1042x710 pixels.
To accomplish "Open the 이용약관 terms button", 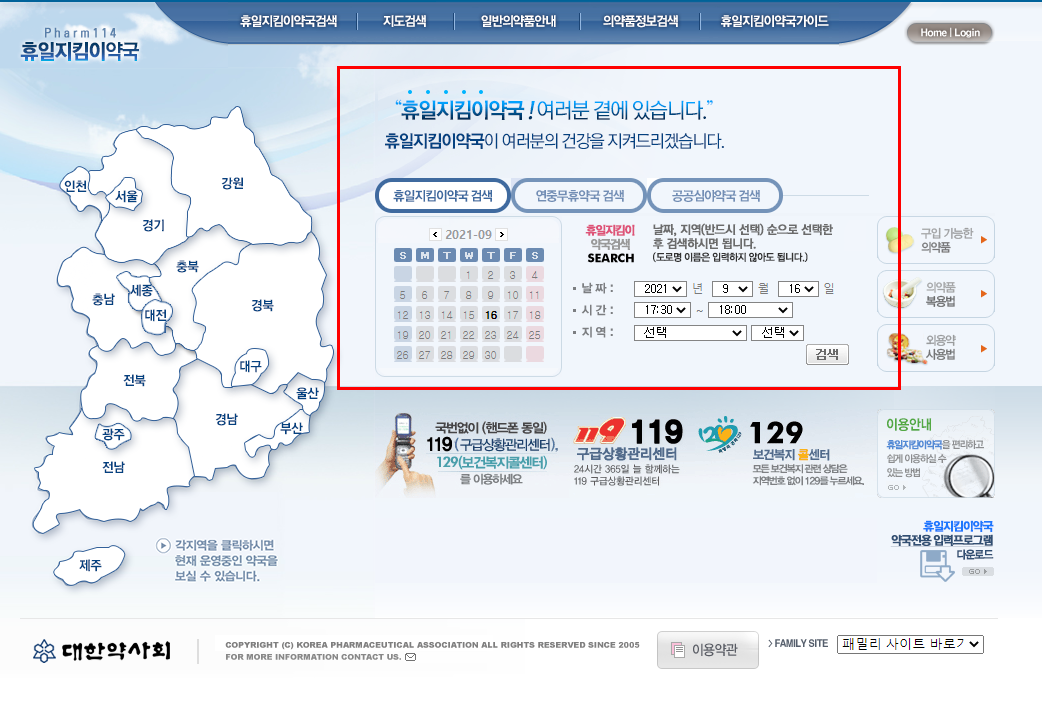I will [708, 650].
